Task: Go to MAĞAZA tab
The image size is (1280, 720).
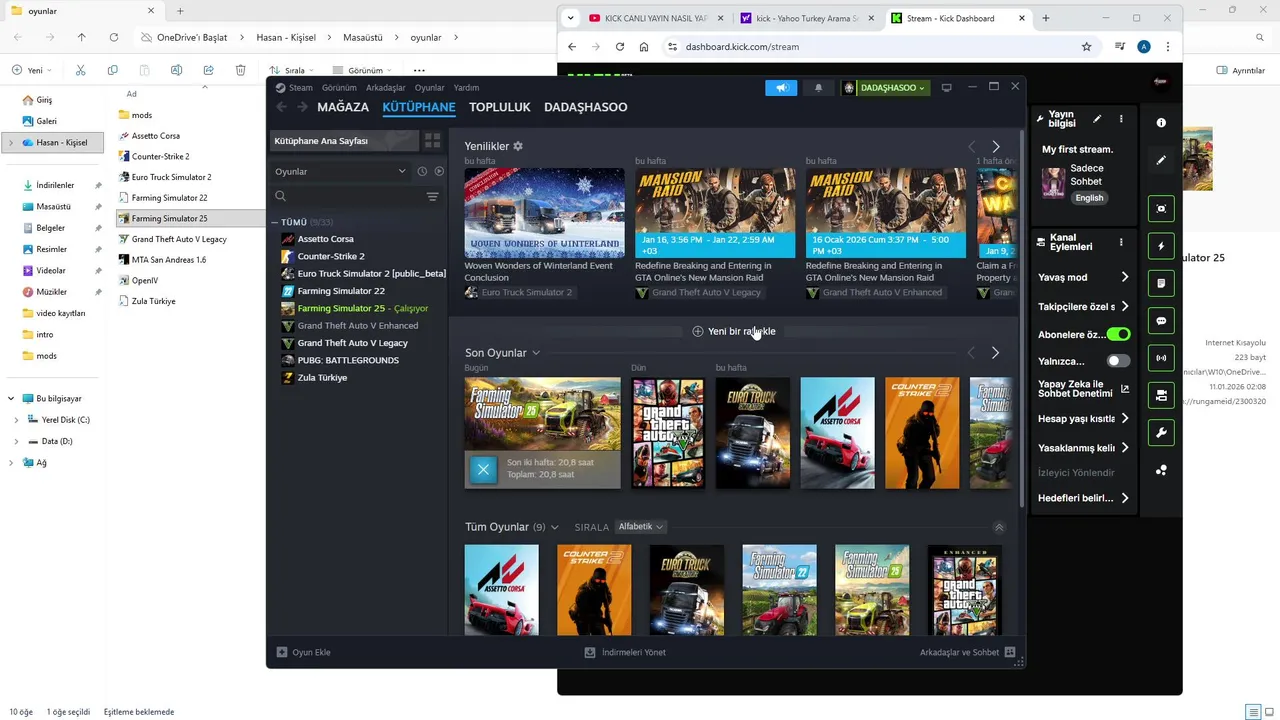Action: (343, 107)
